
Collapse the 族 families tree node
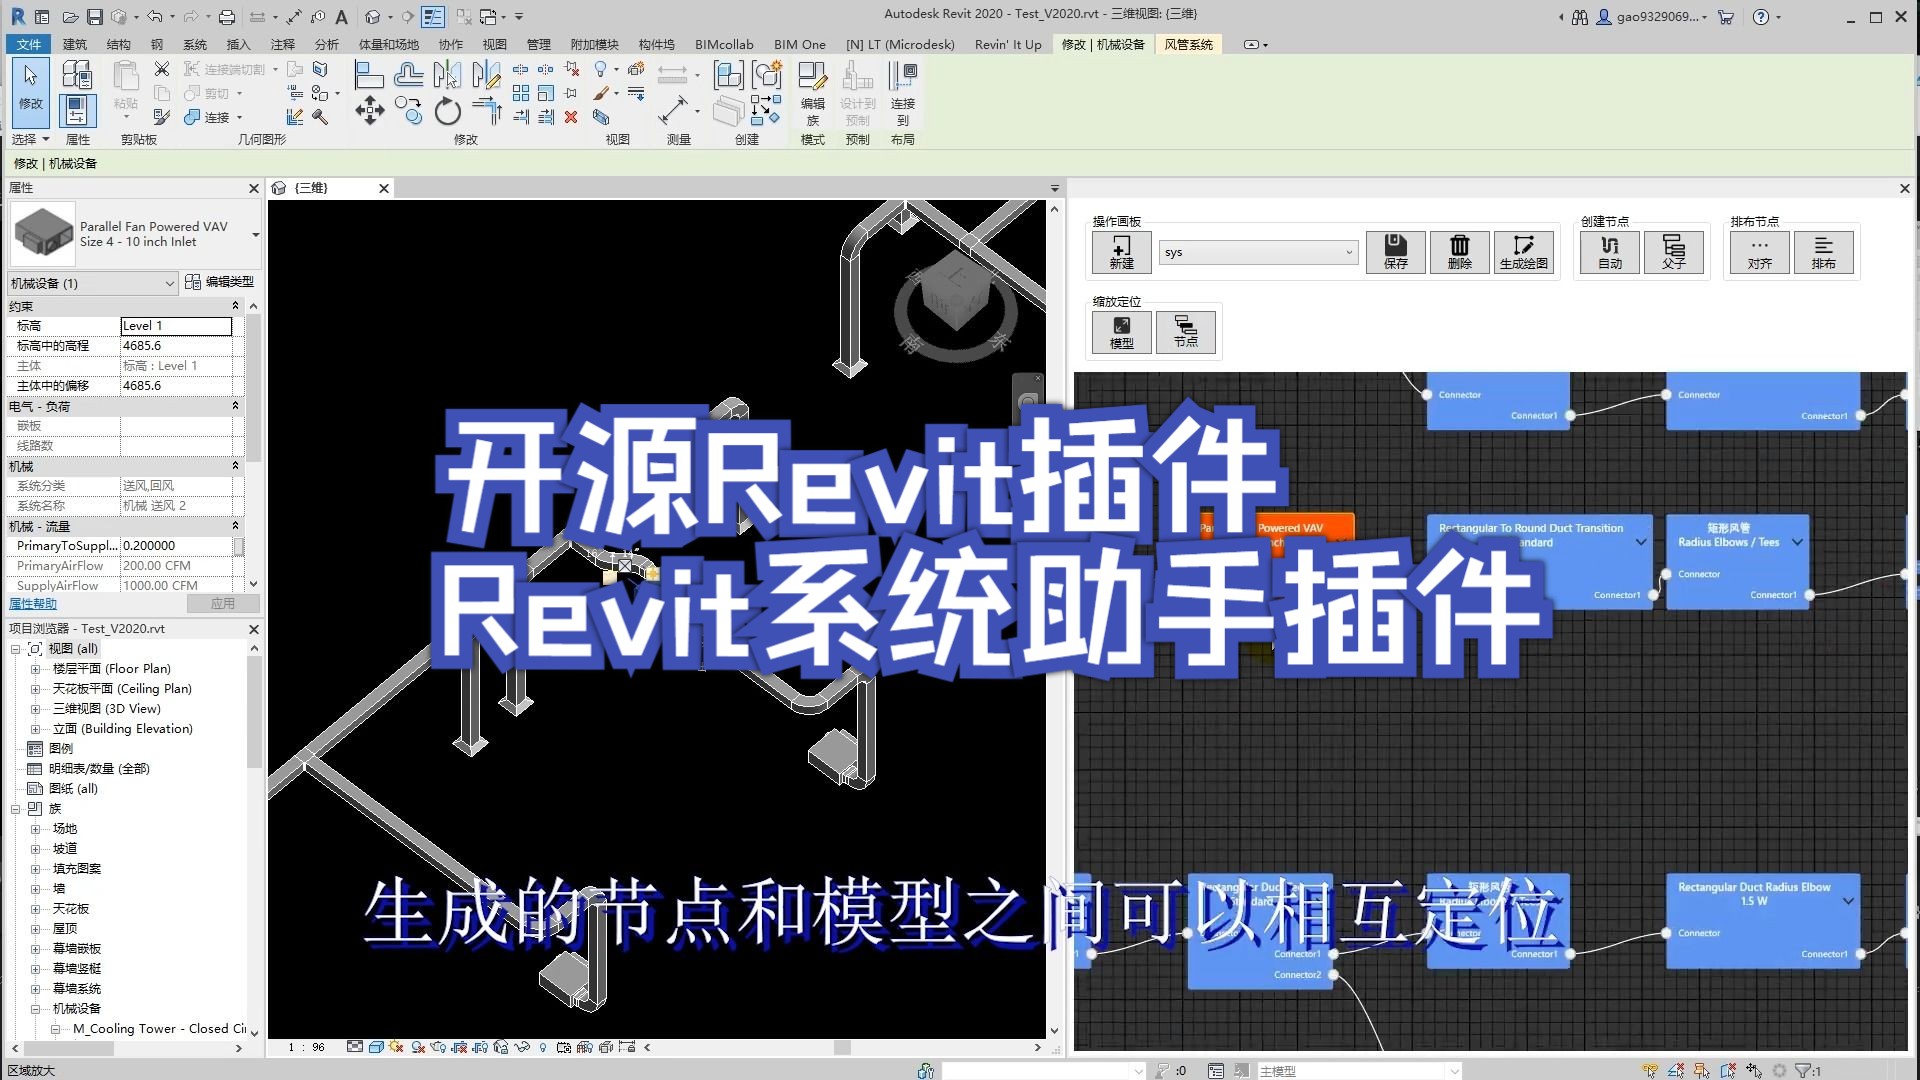coord(15,809)
